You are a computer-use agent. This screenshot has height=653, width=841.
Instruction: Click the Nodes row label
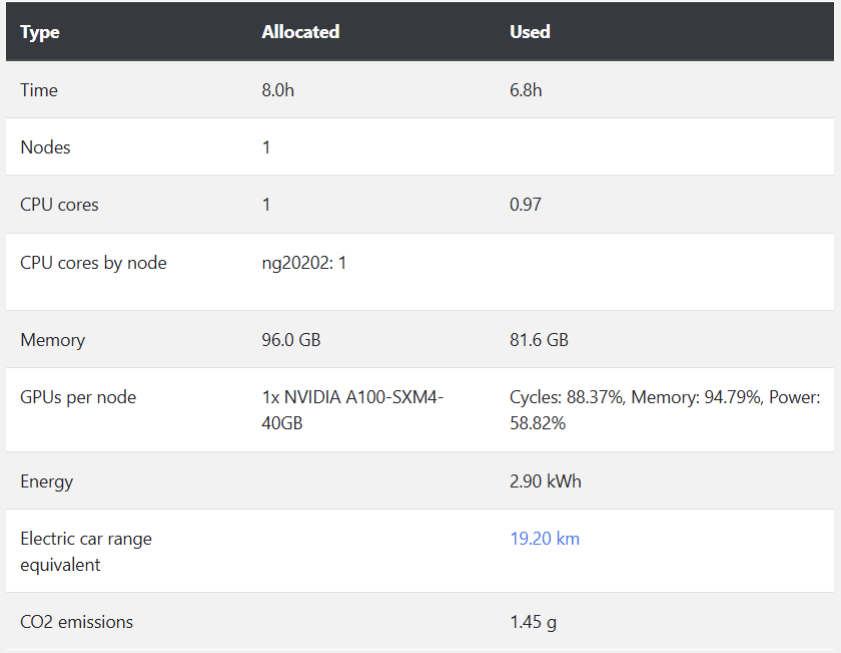tap(45, 148)
